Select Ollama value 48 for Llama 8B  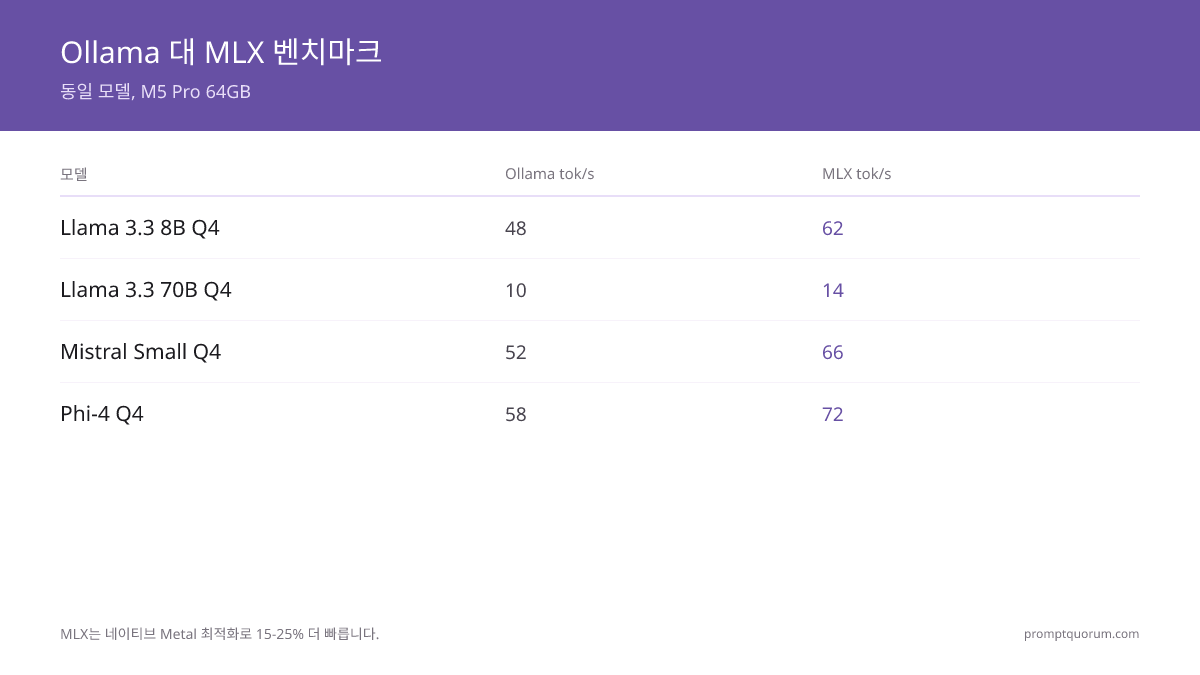coord(516,228)
